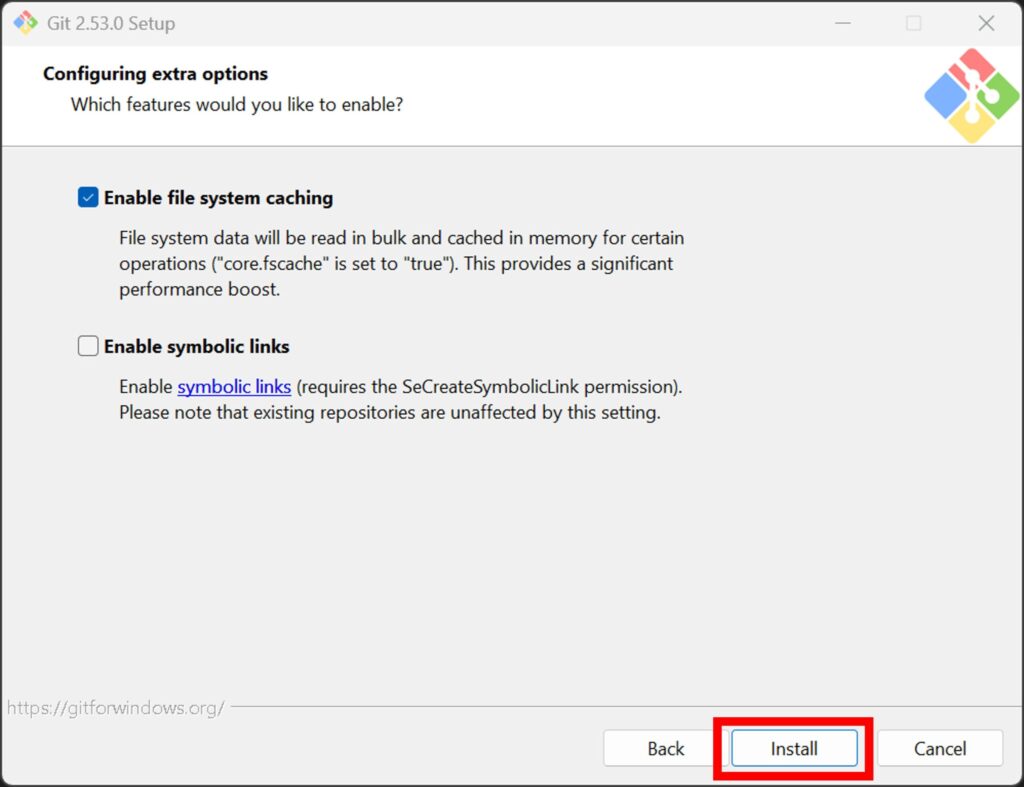Click the Git icon in the title bar
The height and width of the screenshot is (787, 1024).
[25, 23]
